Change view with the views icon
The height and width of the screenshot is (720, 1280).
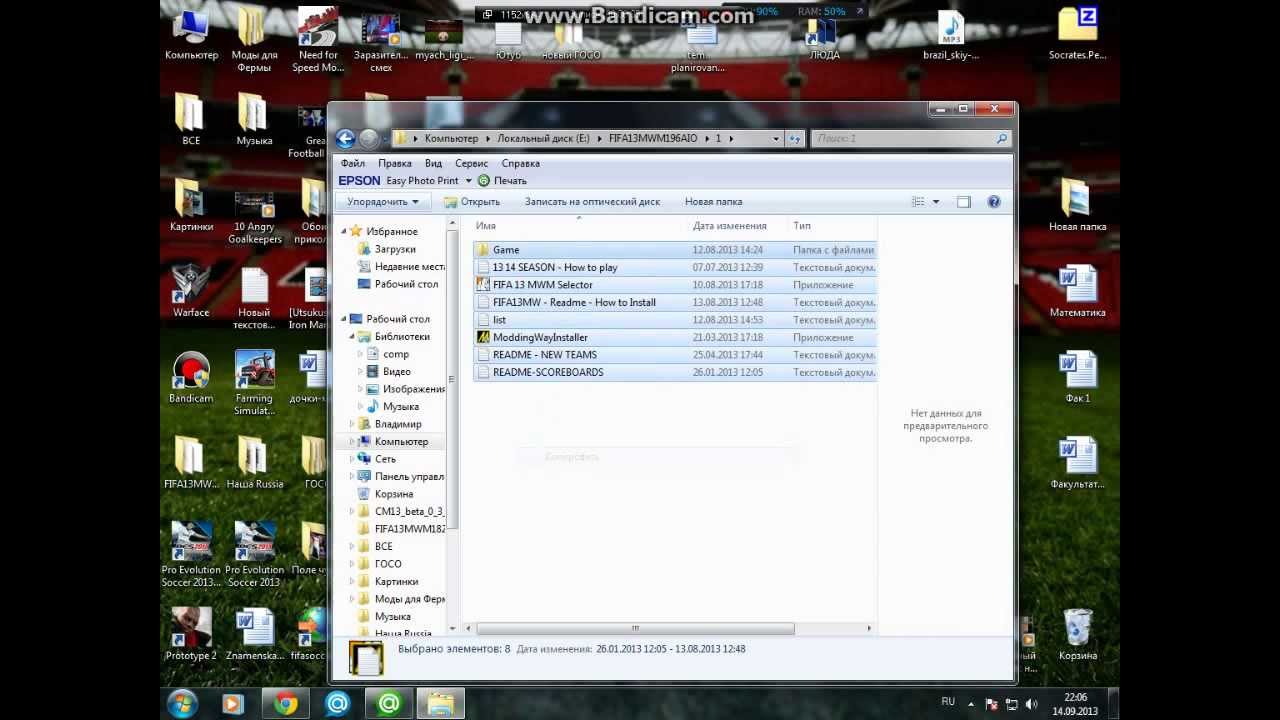tap(918, 202)
